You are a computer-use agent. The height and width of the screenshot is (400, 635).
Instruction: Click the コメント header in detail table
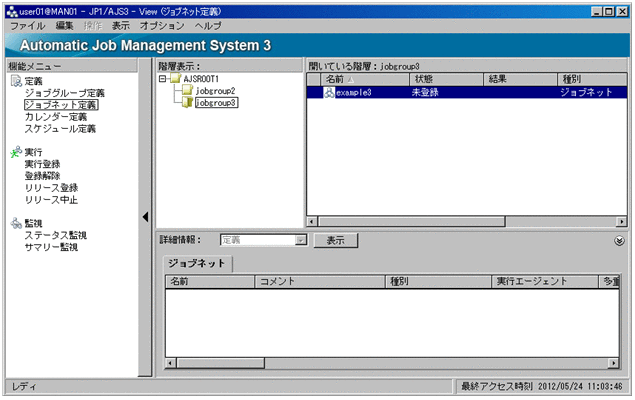tap(320, 282)
